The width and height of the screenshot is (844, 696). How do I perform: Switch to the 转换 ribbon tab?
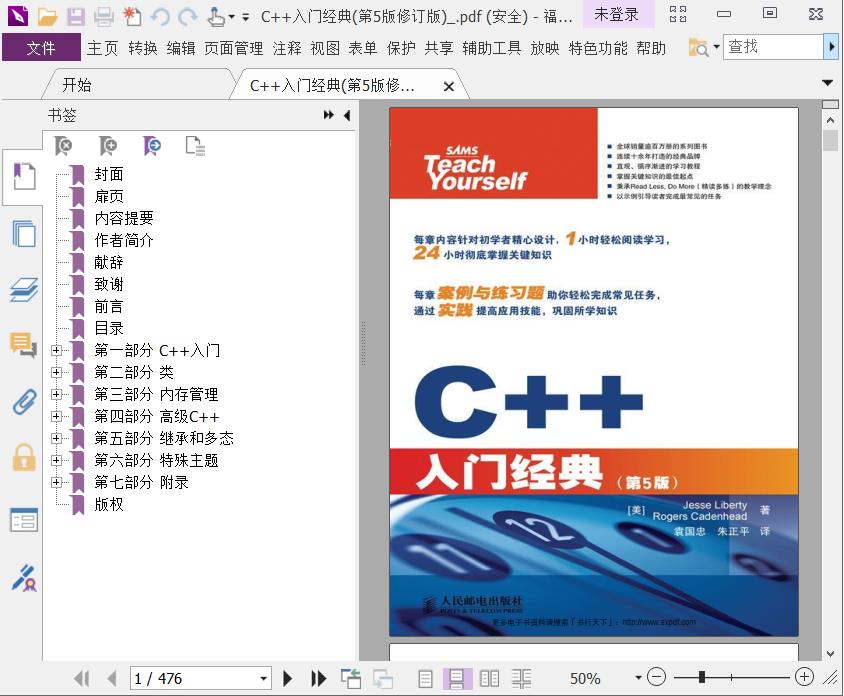point(143,48)
